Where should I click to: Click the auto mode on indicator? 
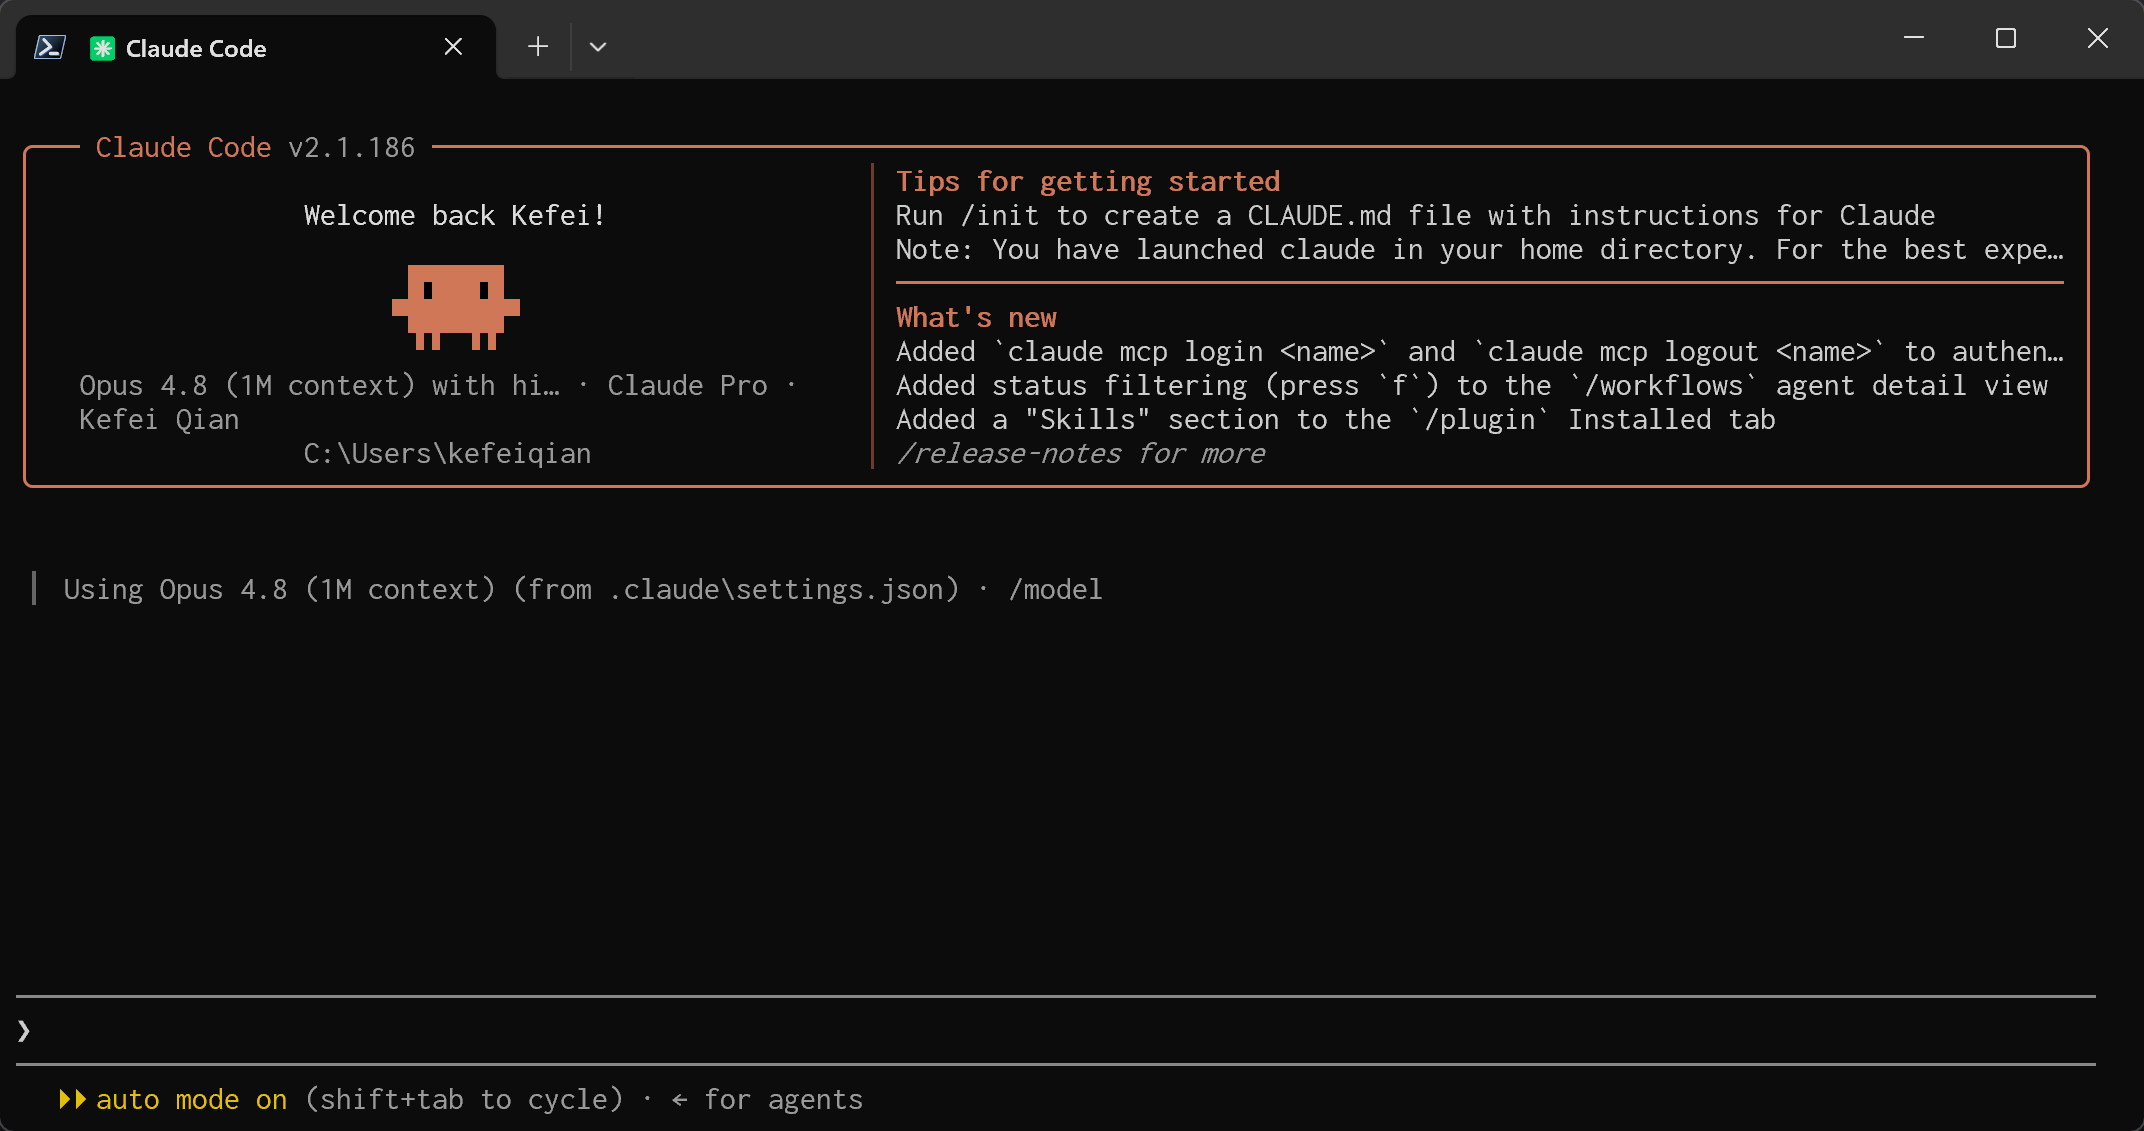(x=191, y=1099)
